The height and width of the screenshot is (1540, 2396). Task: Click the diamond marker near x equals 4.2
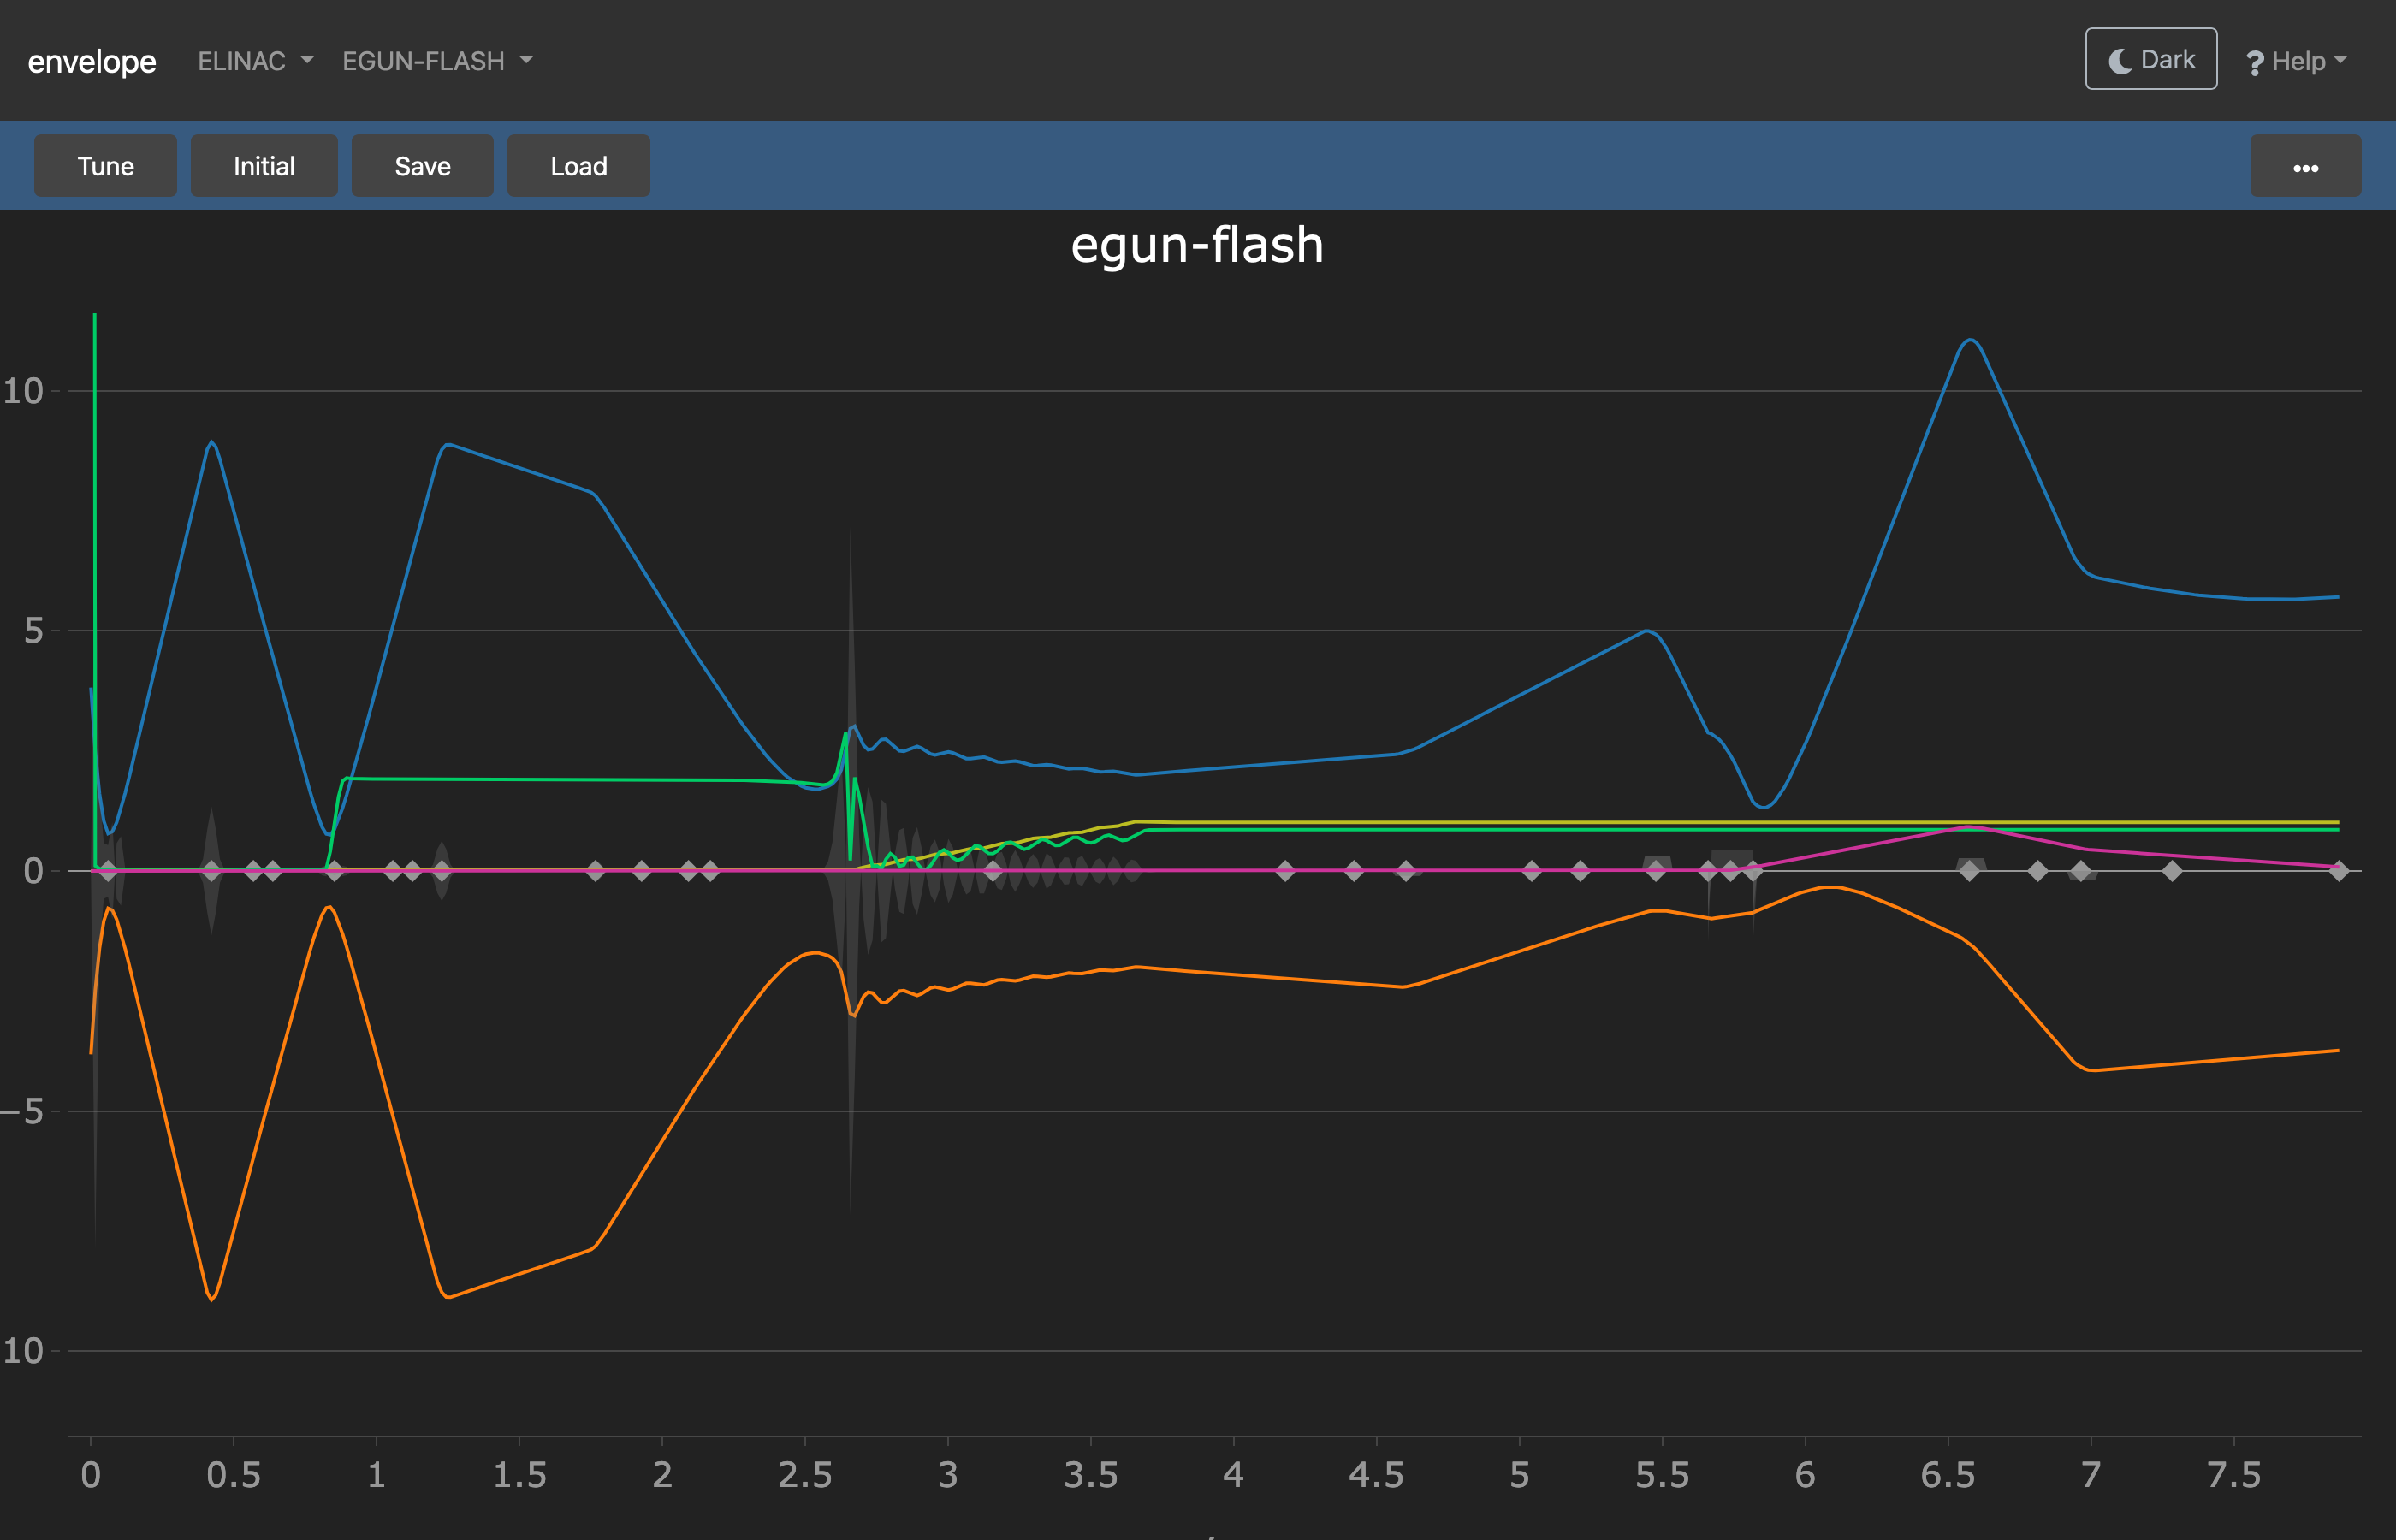[x=1285, y=871]
